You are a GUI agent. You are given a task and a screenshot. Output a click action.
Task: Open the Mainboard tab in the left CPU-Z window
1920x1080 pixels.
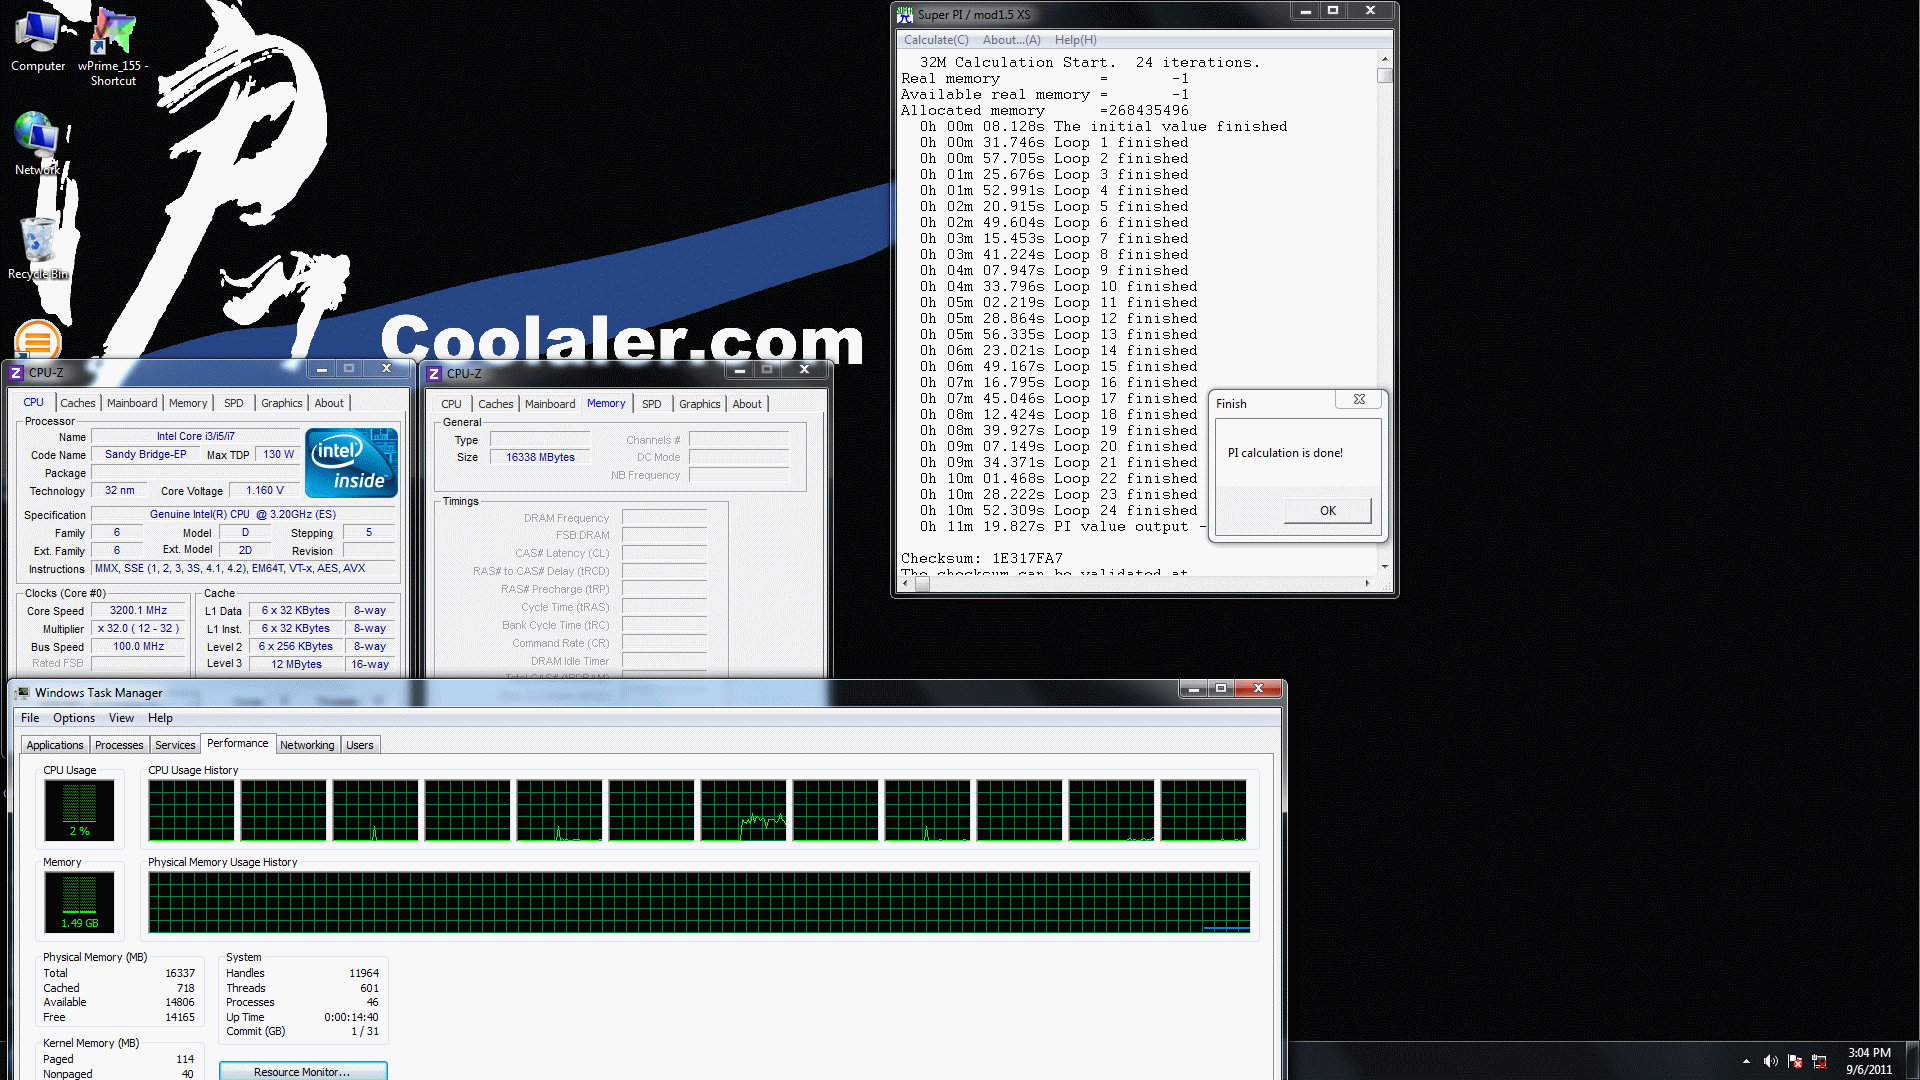coord(132,403)
